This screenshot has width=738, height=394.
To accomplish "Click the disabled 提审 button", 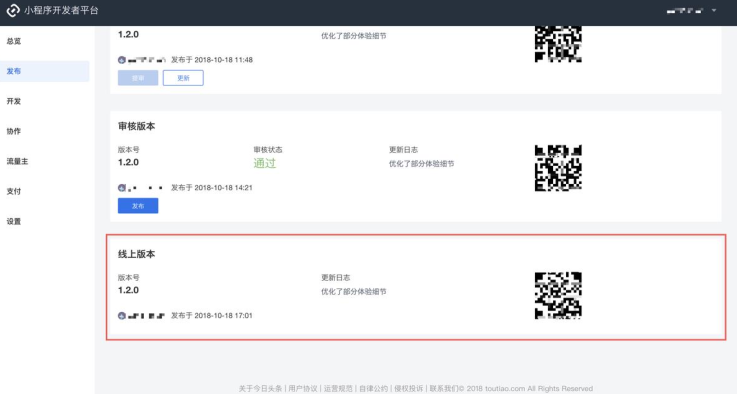I will point(138,78).
